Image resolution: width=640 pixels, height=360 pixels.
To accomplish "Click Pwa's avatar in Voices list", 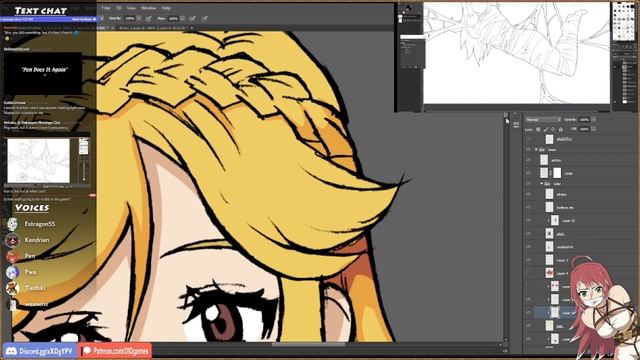I will tap(13, 272).
